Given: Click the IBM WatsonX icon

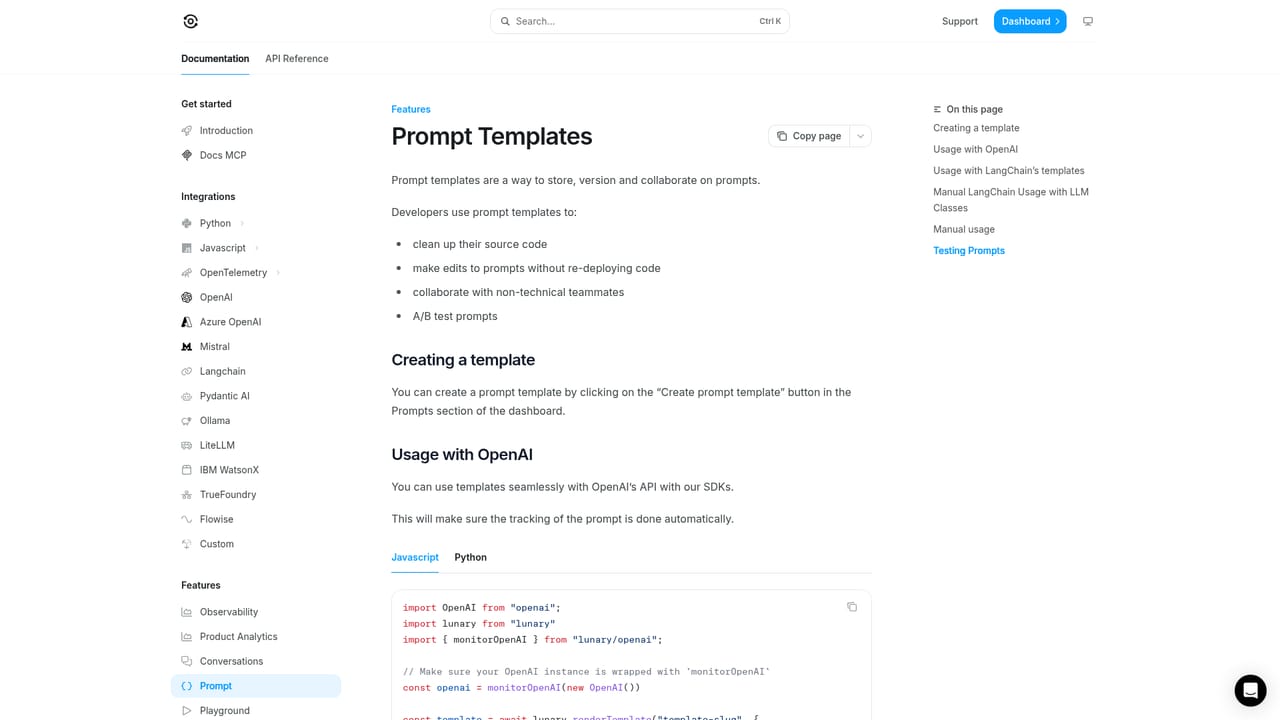Looking at the screenshot, I should 187,470.
